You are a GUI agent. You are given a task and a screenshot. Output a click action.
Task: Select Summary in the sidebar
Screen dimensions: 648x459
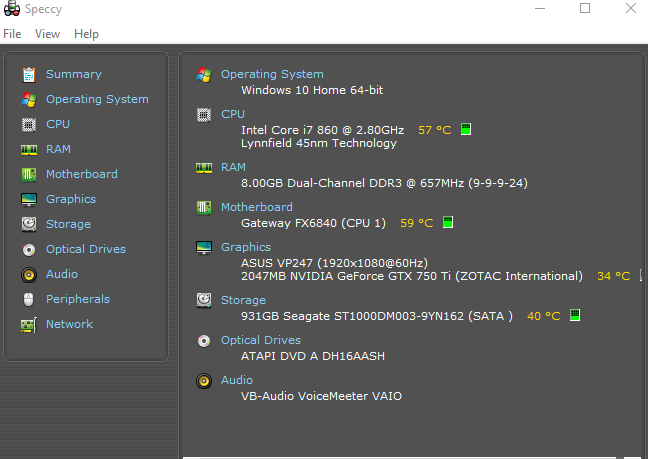(73, 74)
